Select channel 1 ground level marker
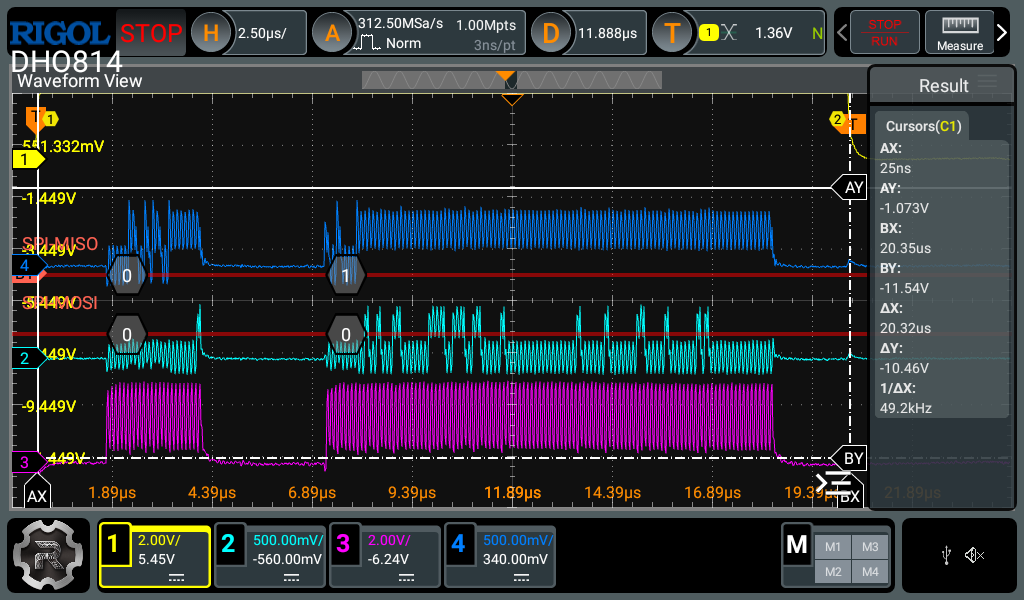The image size is (1024, 600). (28, 159)
